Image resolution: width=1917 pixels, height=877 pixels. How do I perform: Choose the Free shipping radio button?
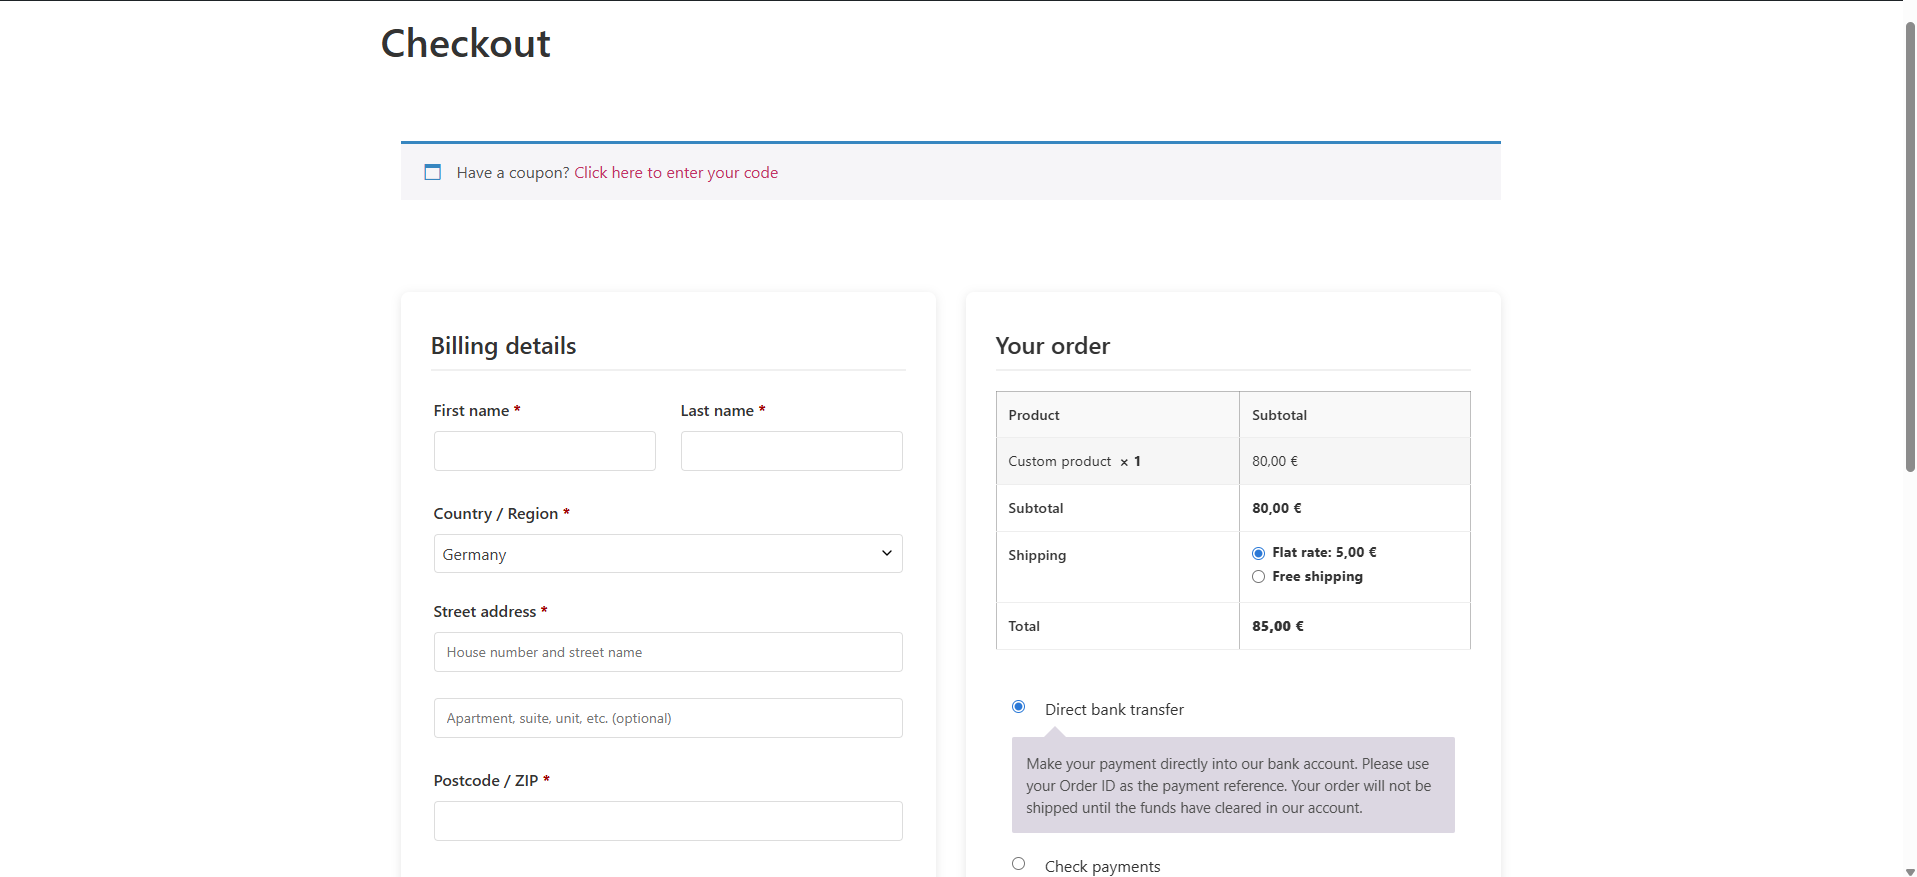1258,577
